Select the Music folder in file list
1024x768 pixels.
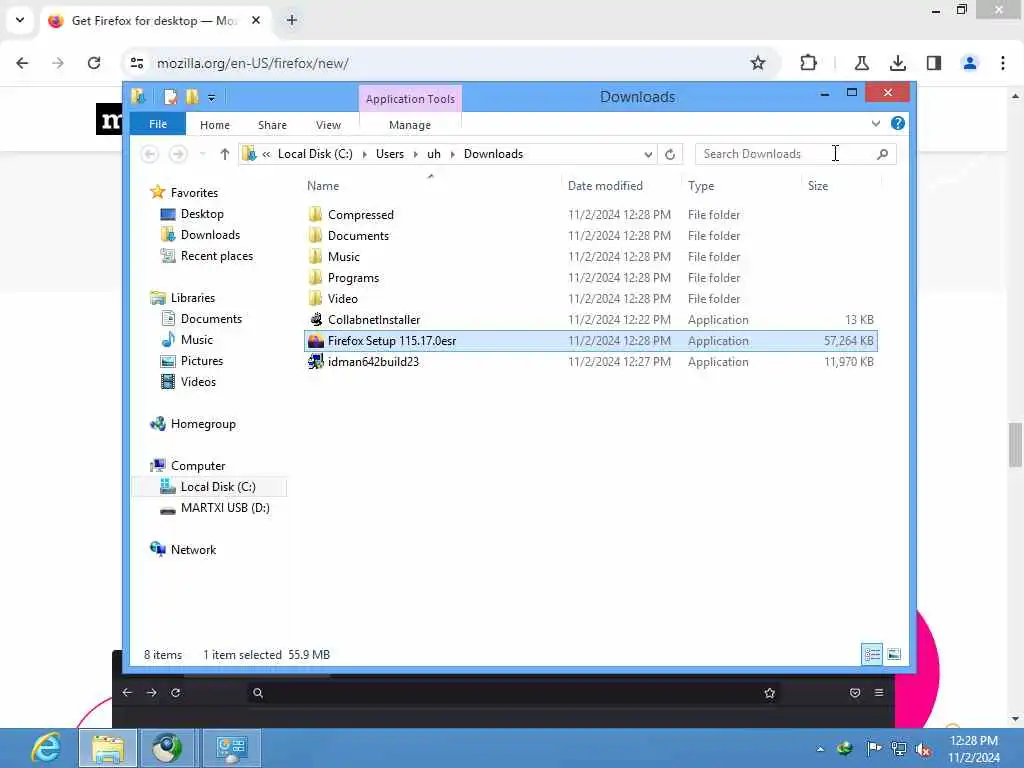coord(344,257)
